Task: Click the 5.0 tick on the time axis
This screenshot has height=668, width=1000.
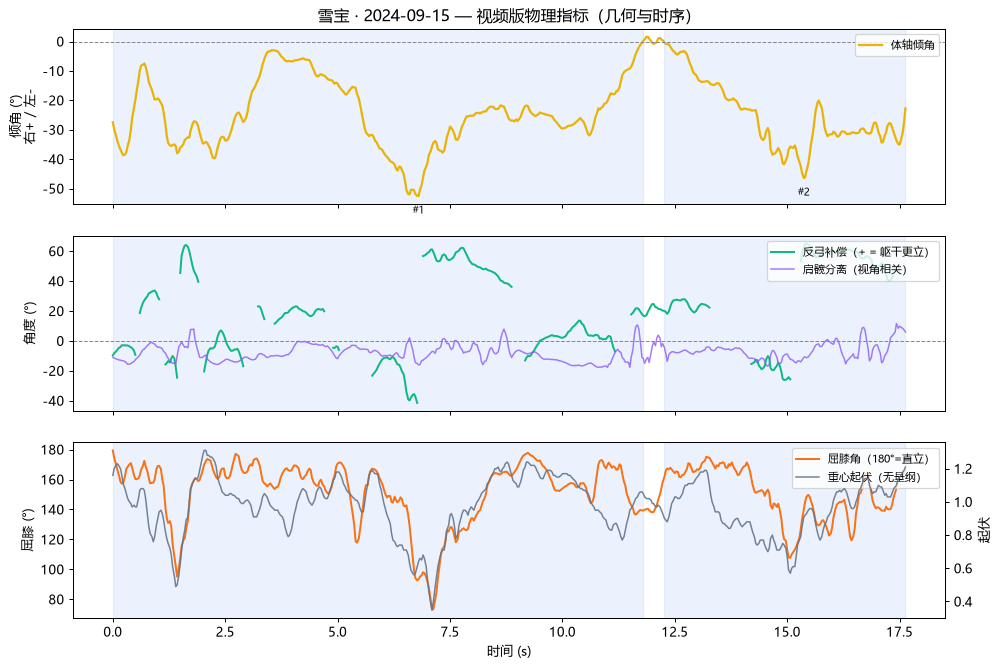Action: click(338, 632)
